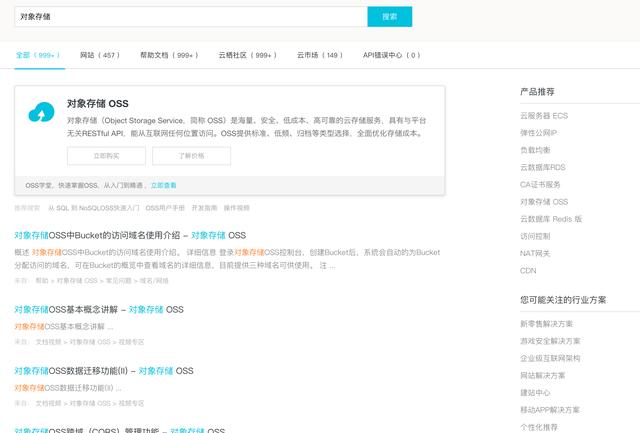
Task: Open 云服务器 ECS in product recommendations
Action: [544, 116]
